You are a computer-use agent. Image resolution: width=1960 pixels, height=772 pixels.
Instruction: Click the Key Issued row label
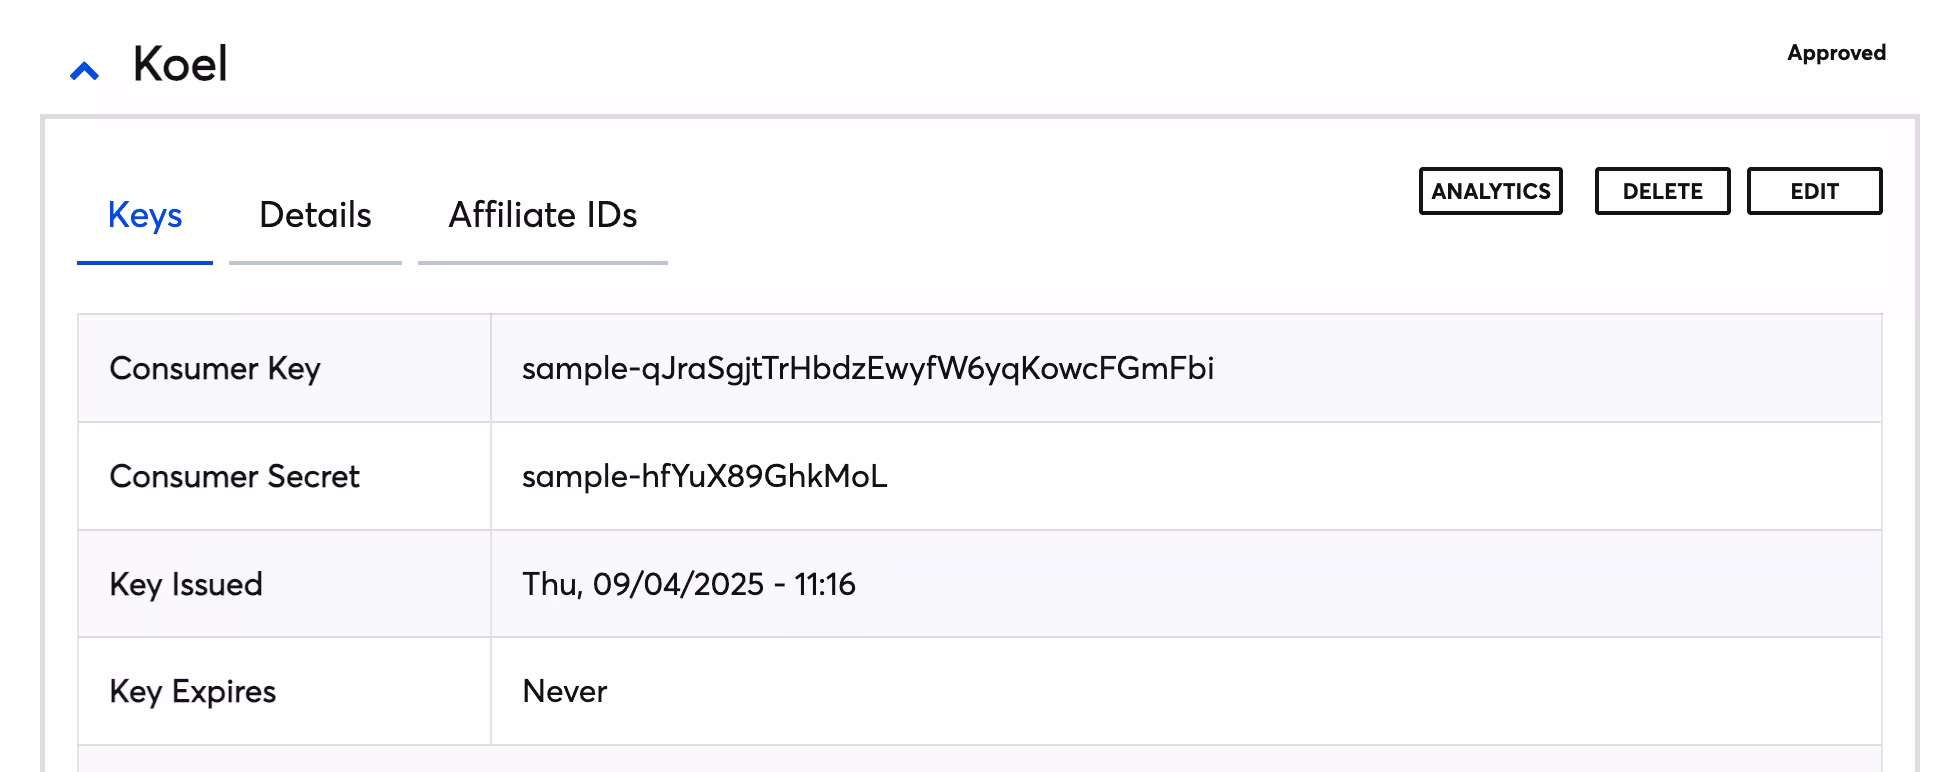186,584
